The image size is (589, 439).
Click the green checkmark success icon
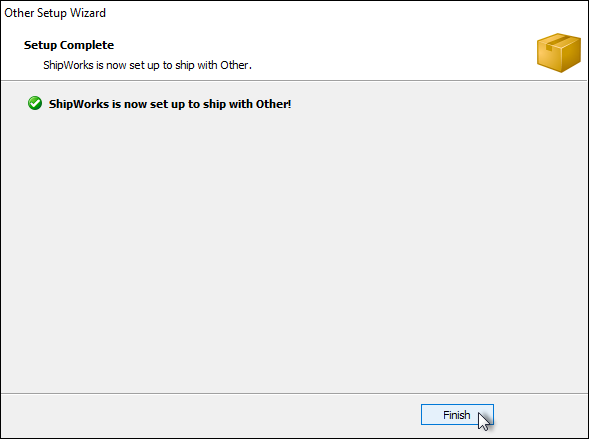(x=35, y=103)
